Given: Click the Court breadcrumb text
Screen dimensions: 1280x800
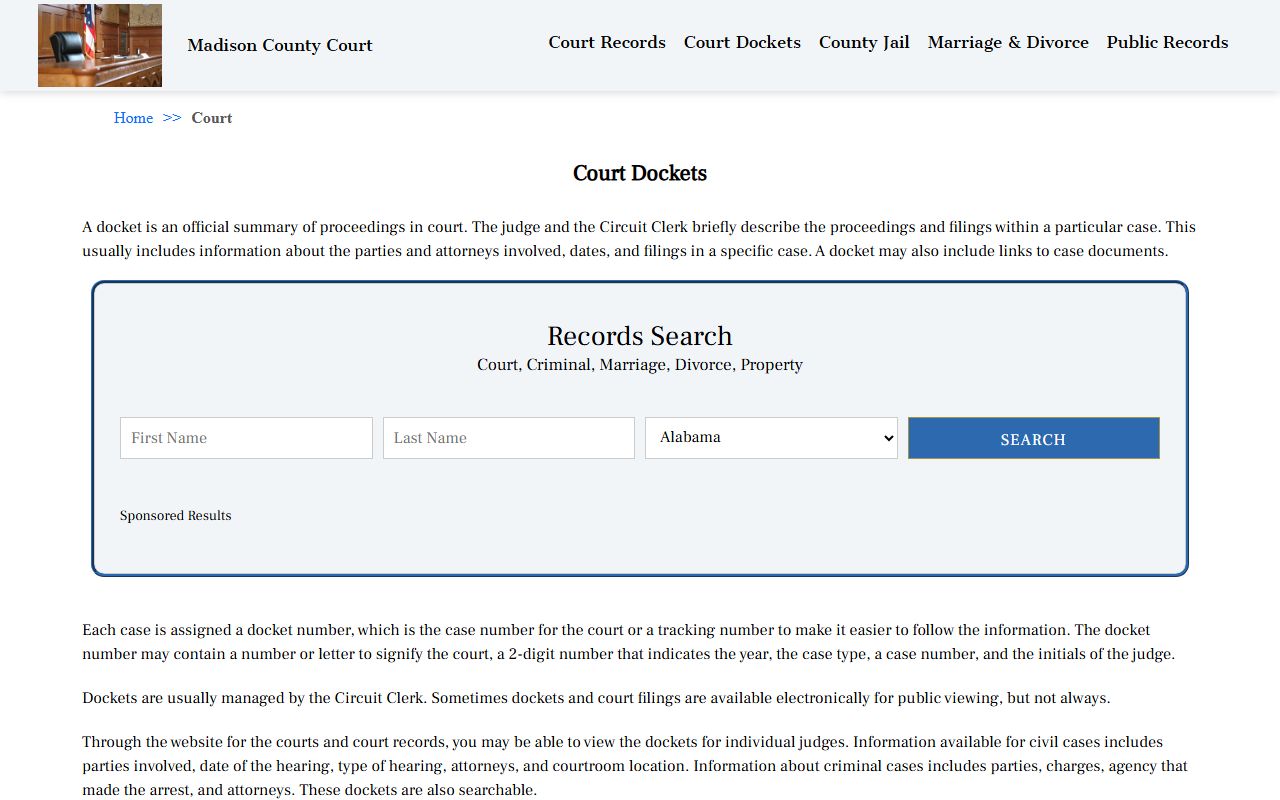Looking at the screenshot, I should point(212,118).
